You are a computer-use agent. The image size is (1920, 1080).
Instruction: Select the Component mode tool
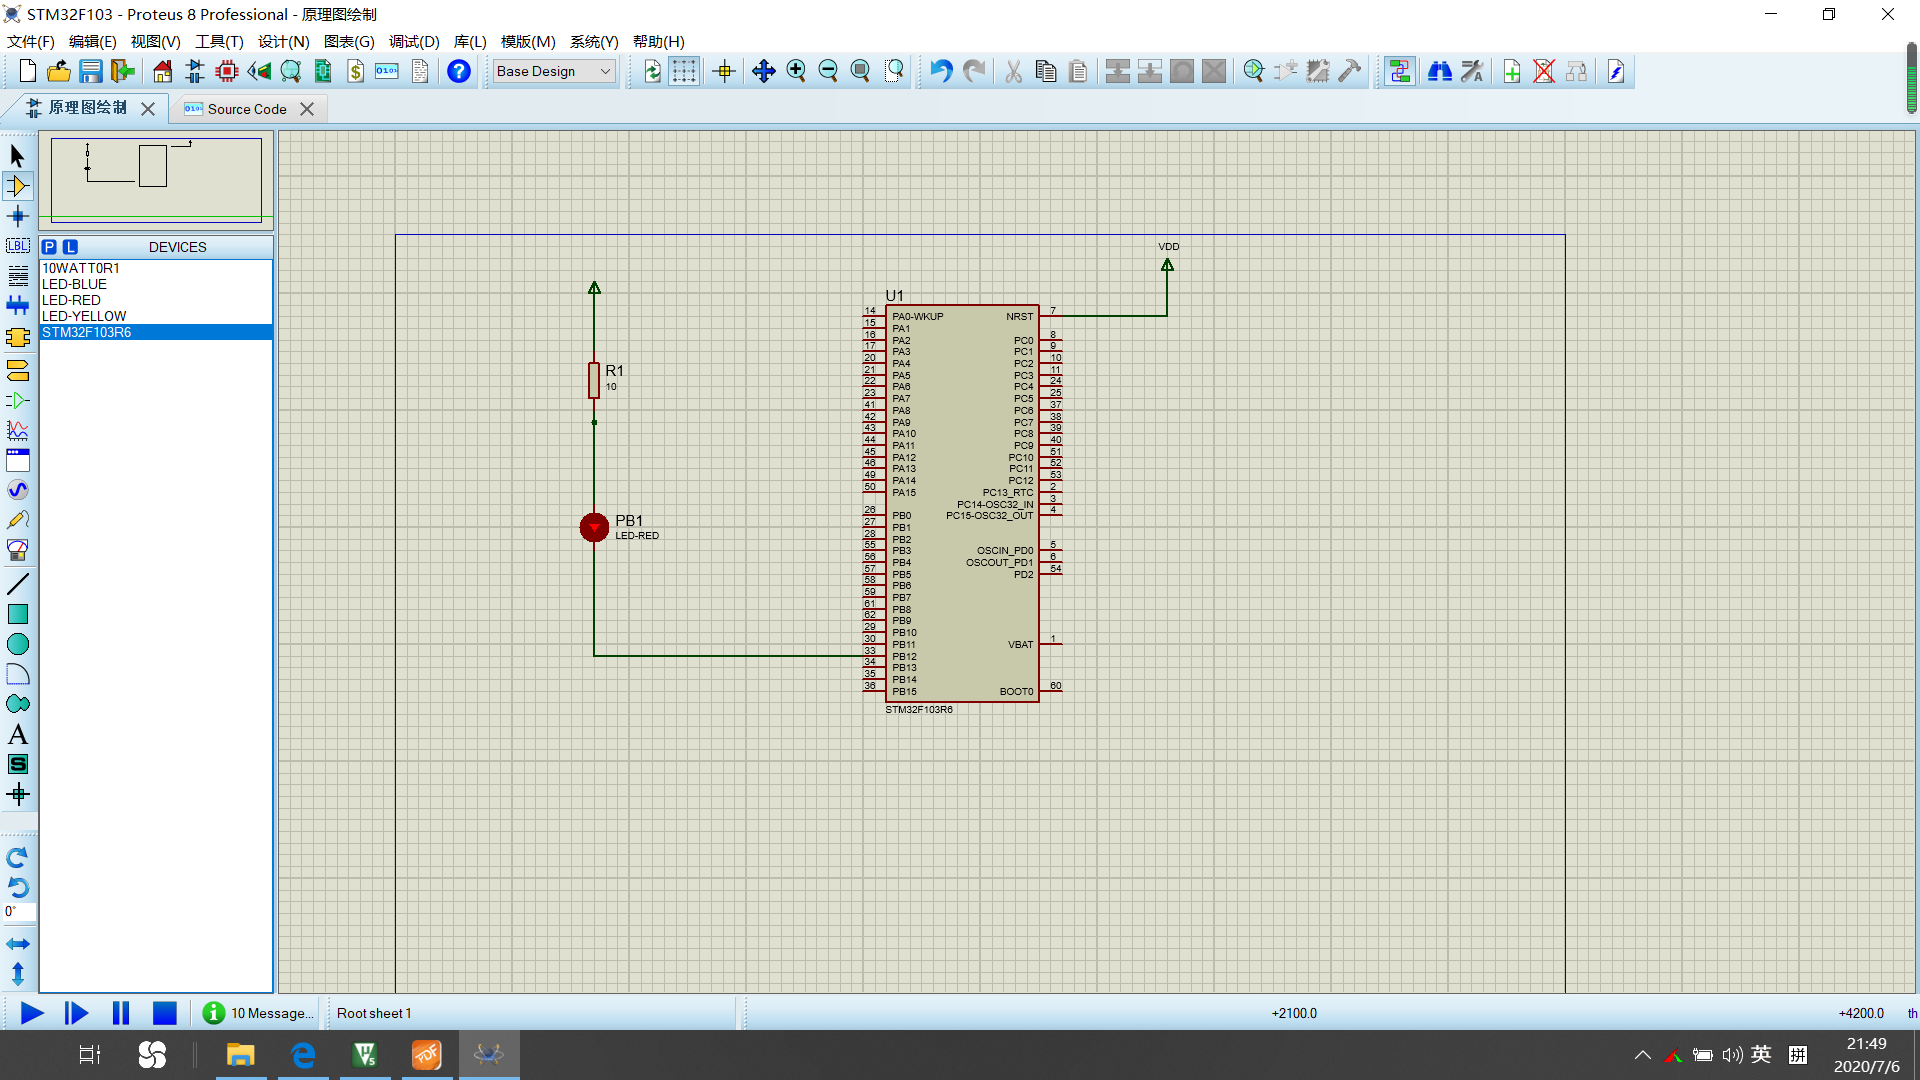click(x=17, y=186)
